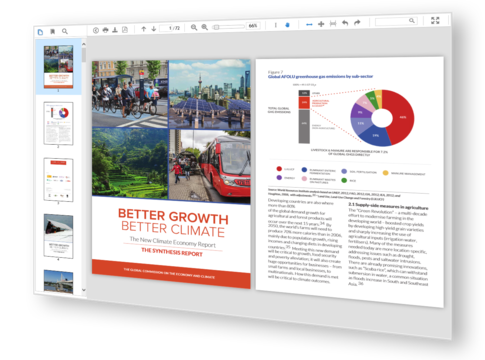This screenshot has height=360, width=485.
Task: Switch to the bookmarks panel tab
Action: point(52,32)
